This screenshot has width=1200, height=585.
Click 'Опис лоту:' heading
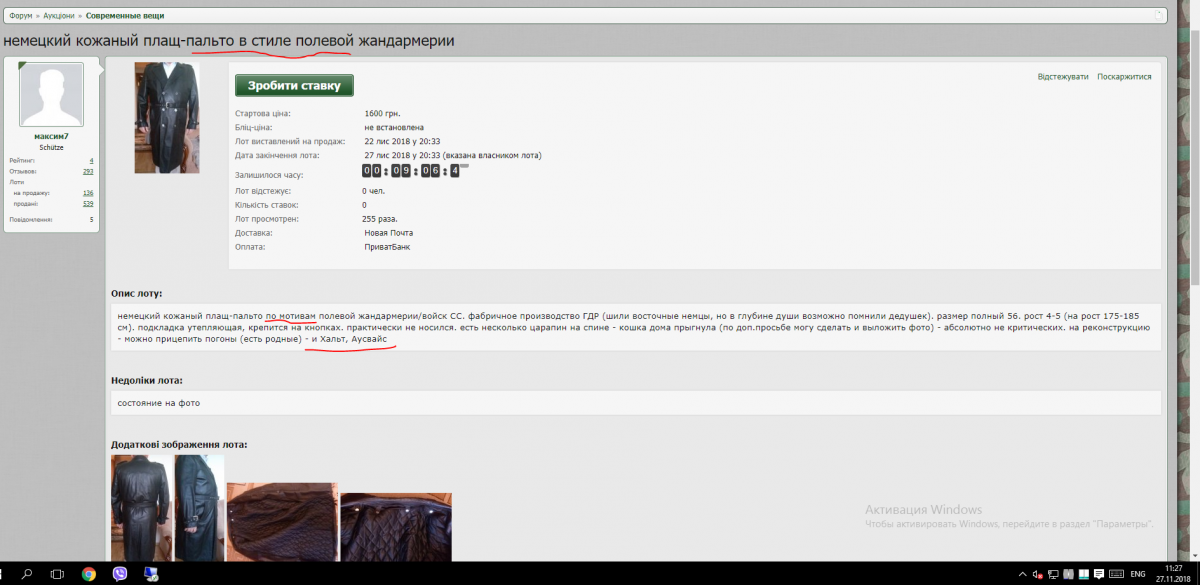tap(136, 294)
